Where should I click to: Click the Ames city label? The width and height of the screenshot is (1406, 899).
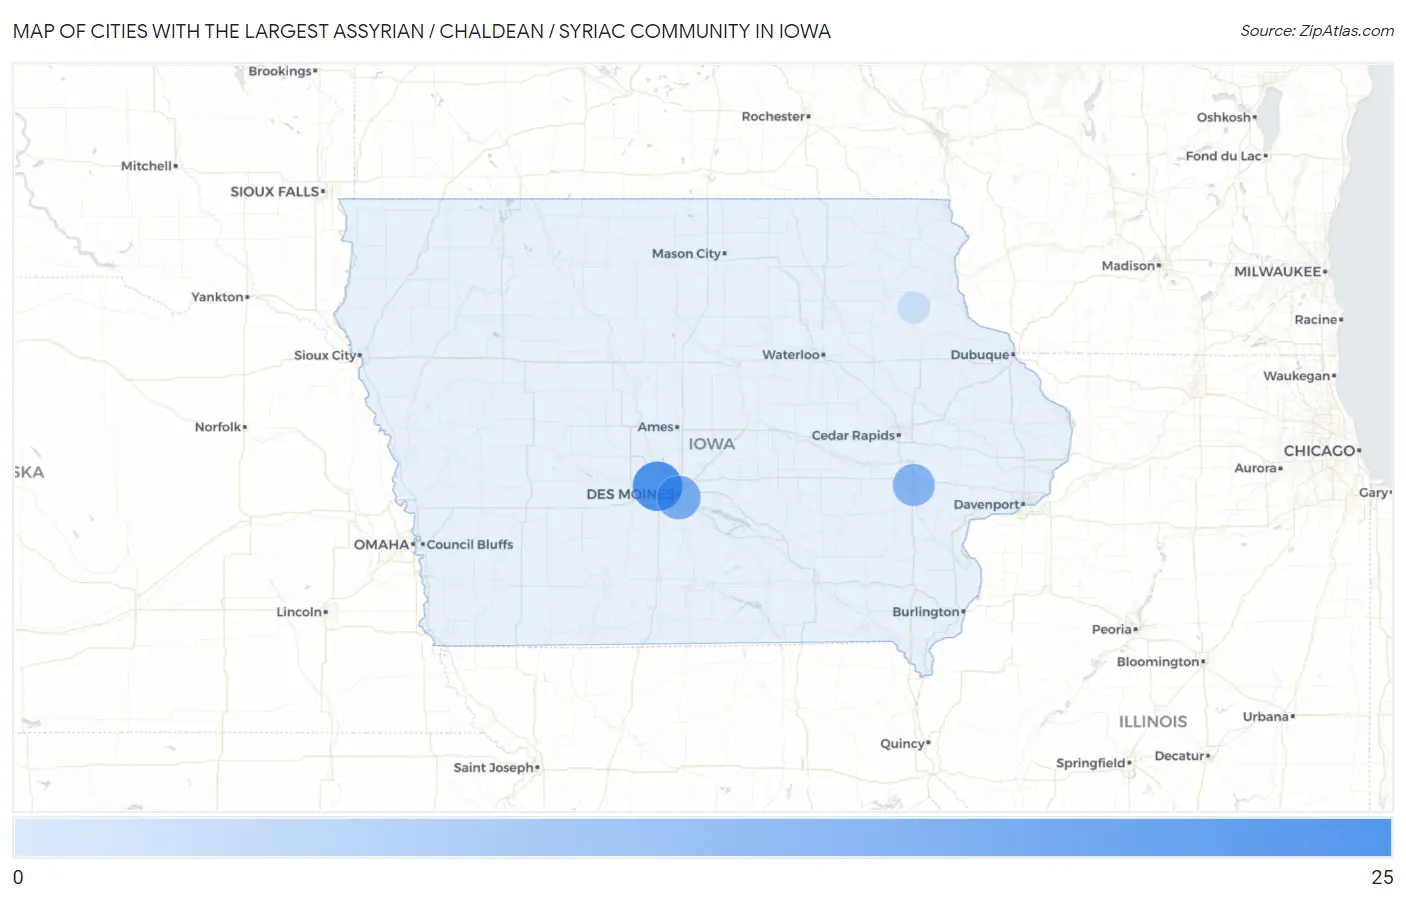click(x=656, y=427)
